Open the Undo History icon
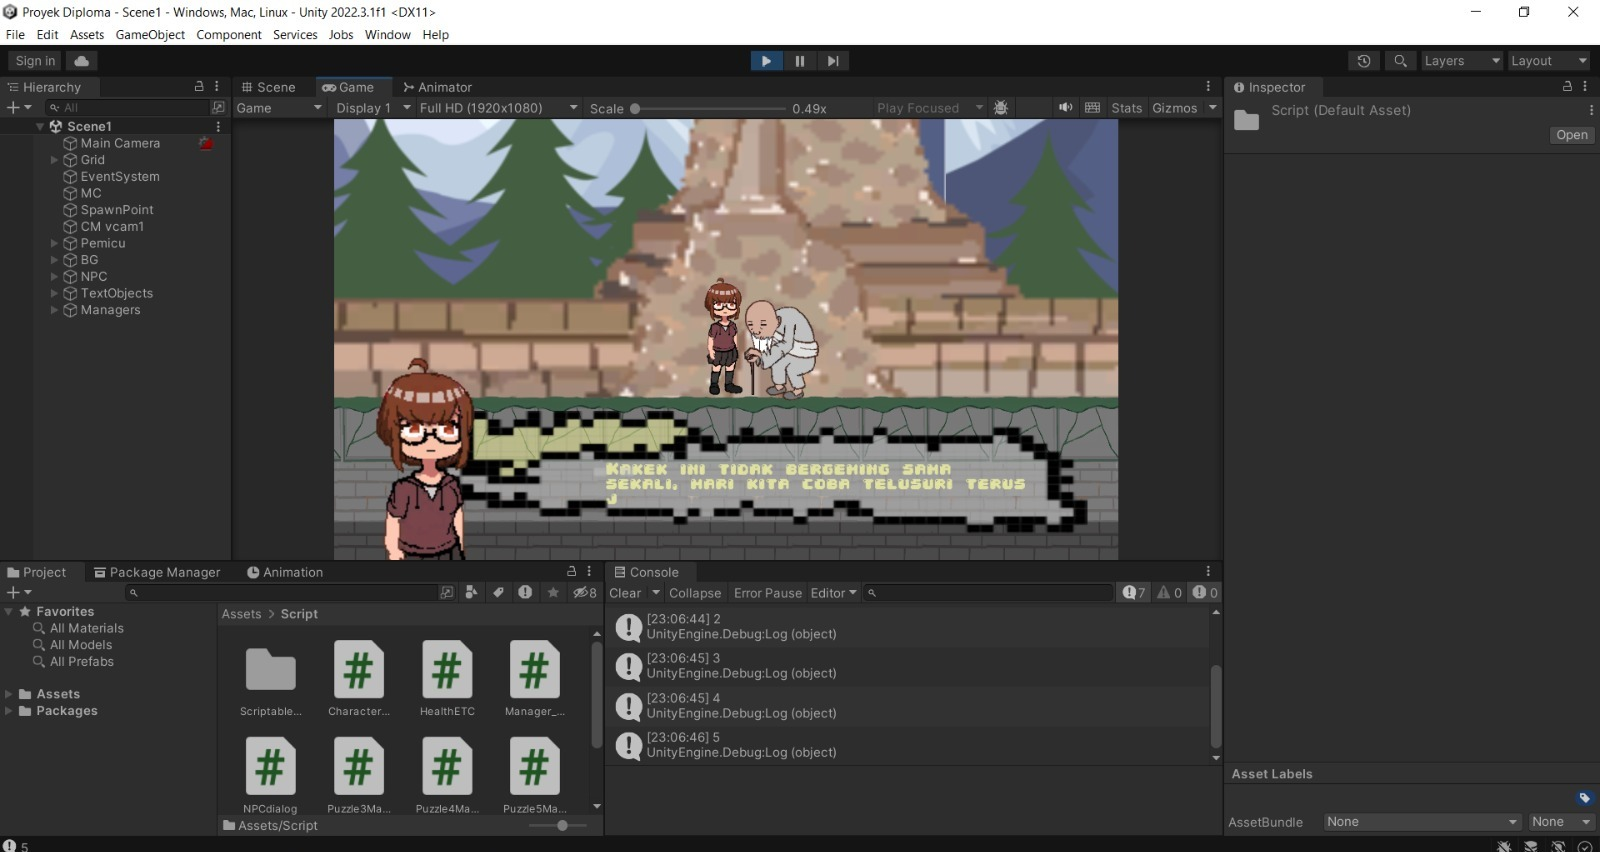 1364,61
